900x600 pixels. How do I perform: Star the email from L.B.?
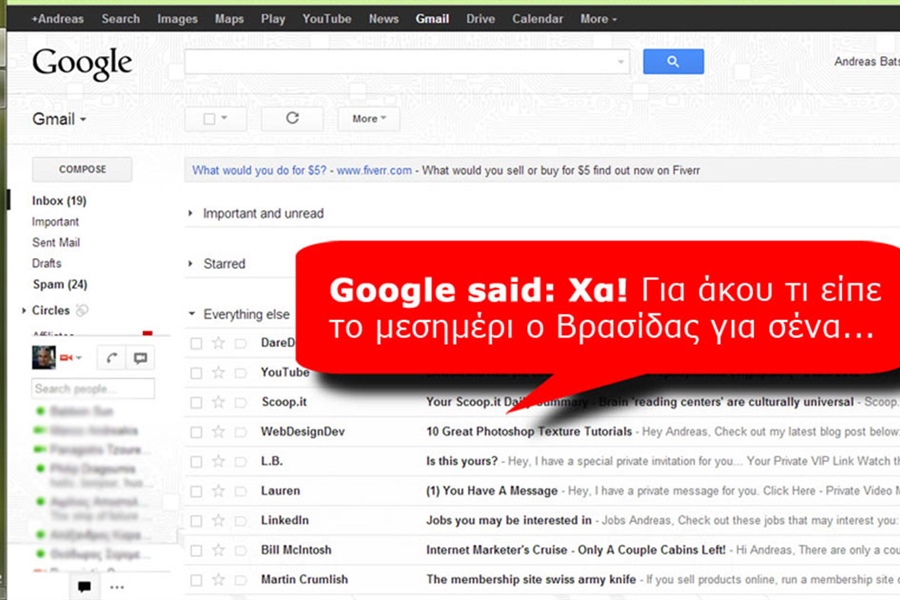coord(217,461)
